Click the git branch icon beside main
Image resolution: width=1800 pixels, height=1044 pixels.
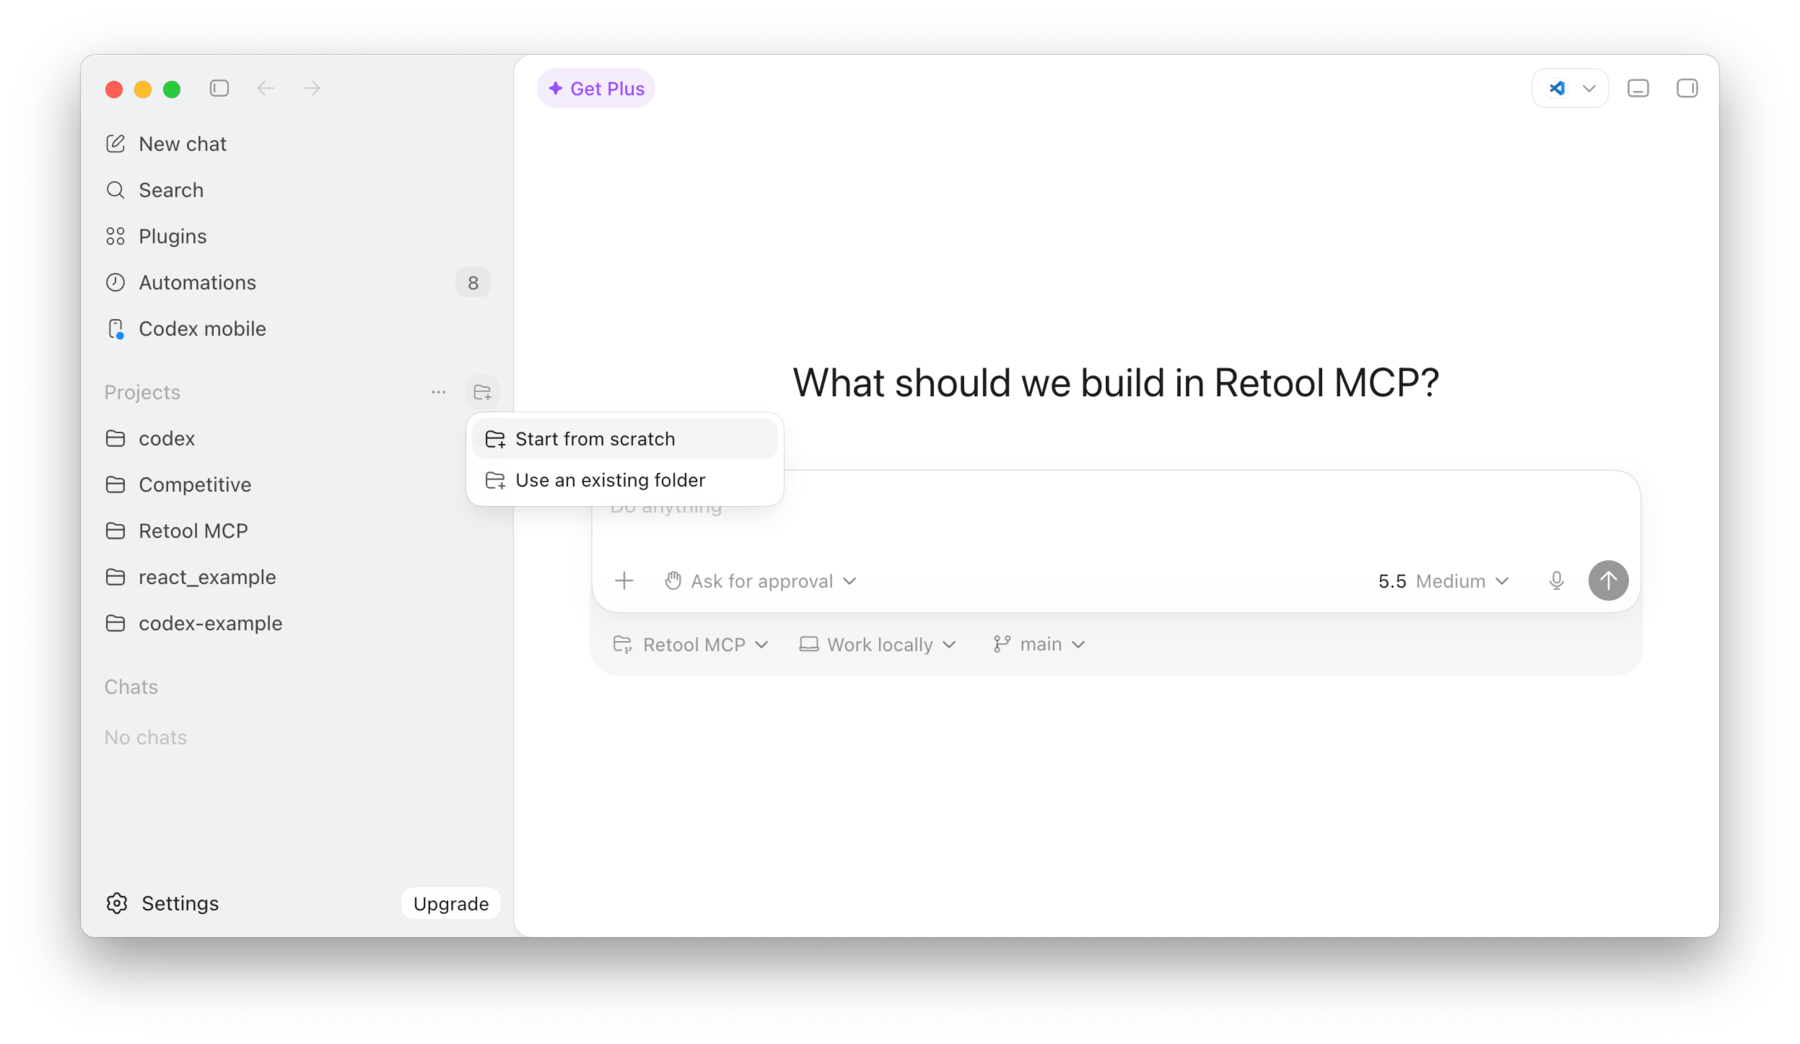pos(1001,644)
